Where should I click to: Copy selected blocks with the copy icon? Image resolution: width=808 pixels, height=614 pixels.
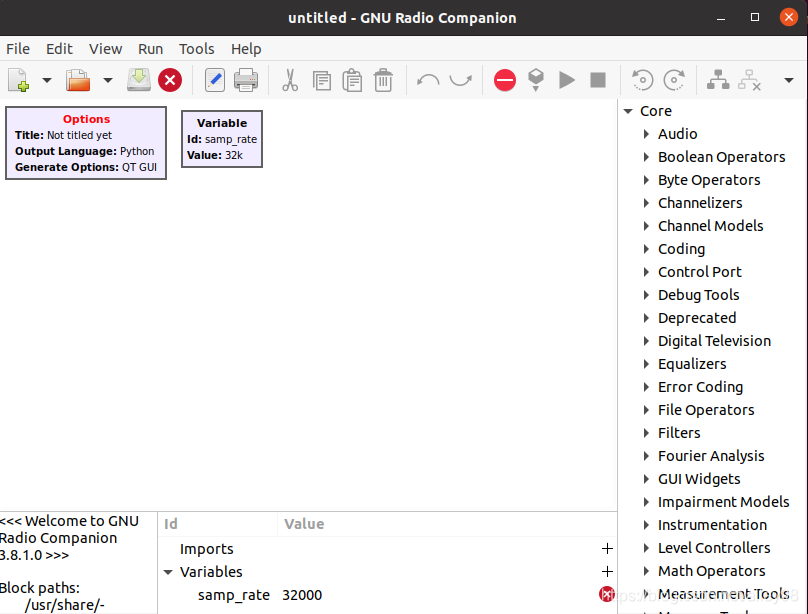point(322,80)
